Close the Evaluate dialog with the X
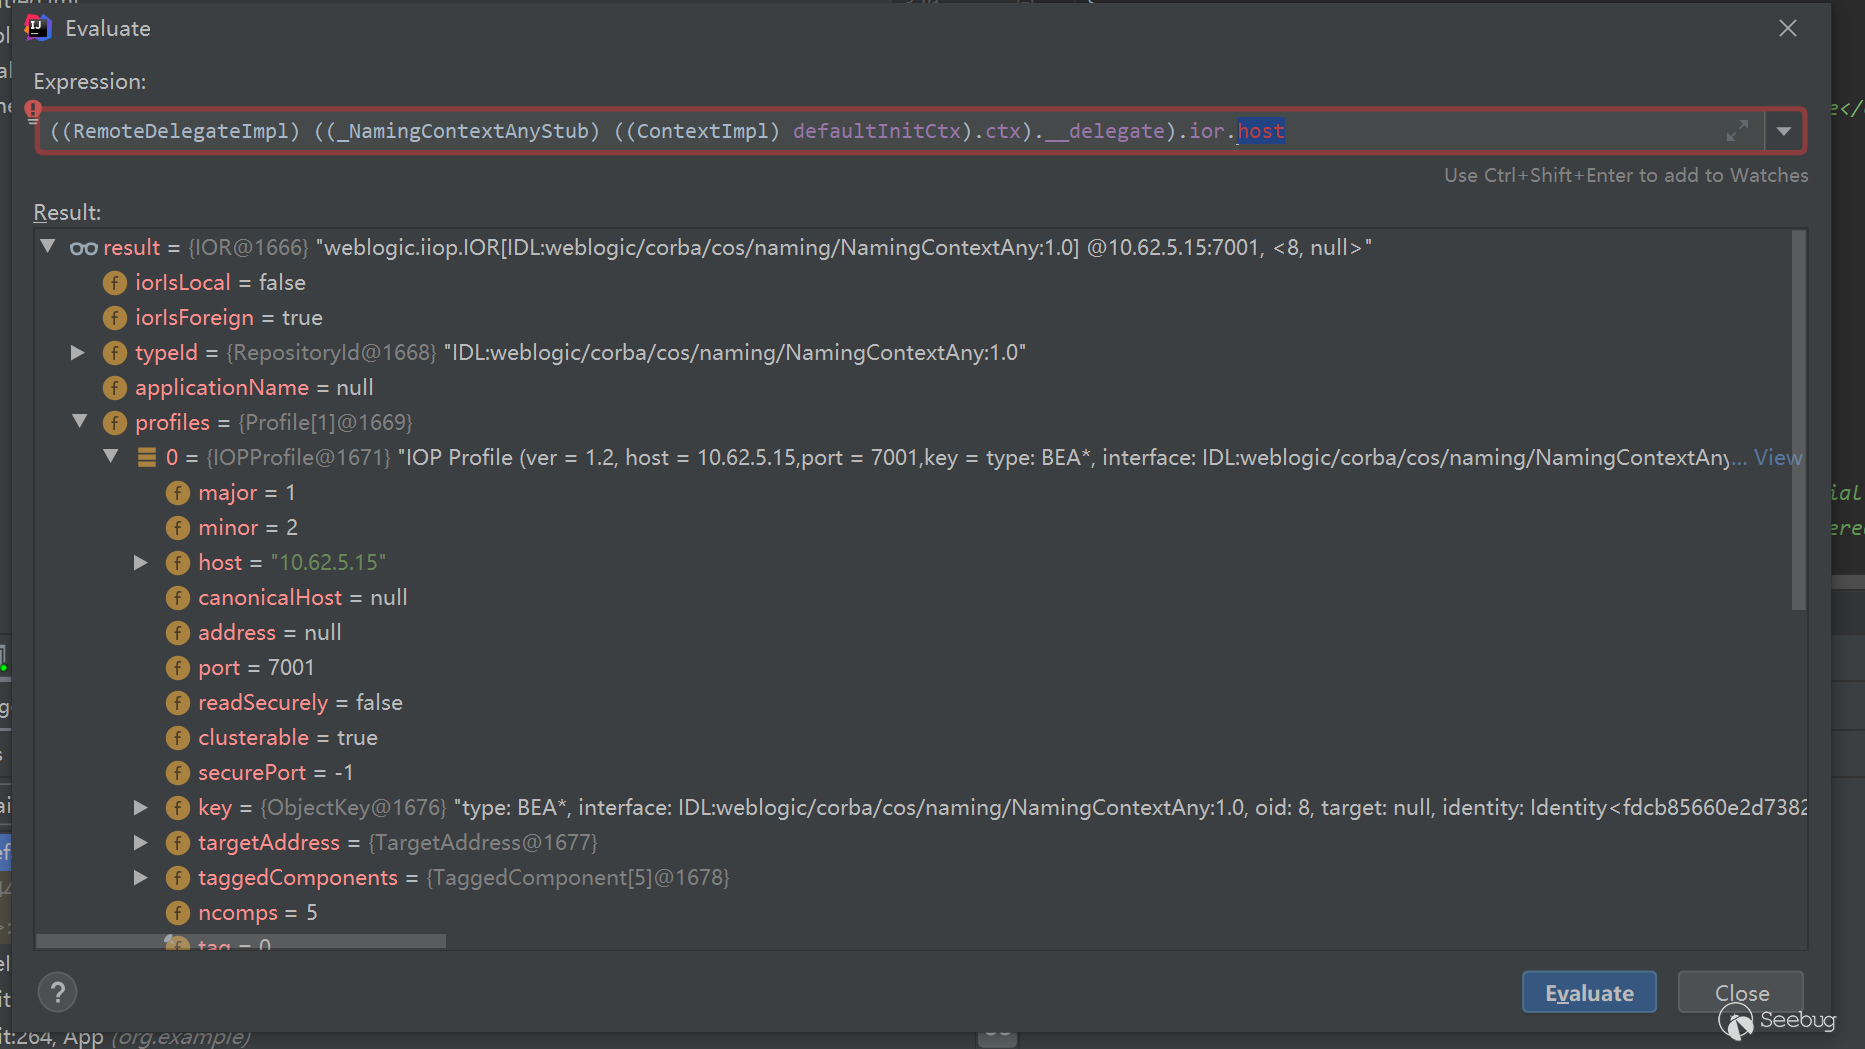Viewport: 1865px width, 1049px height. pos(1788,28)
